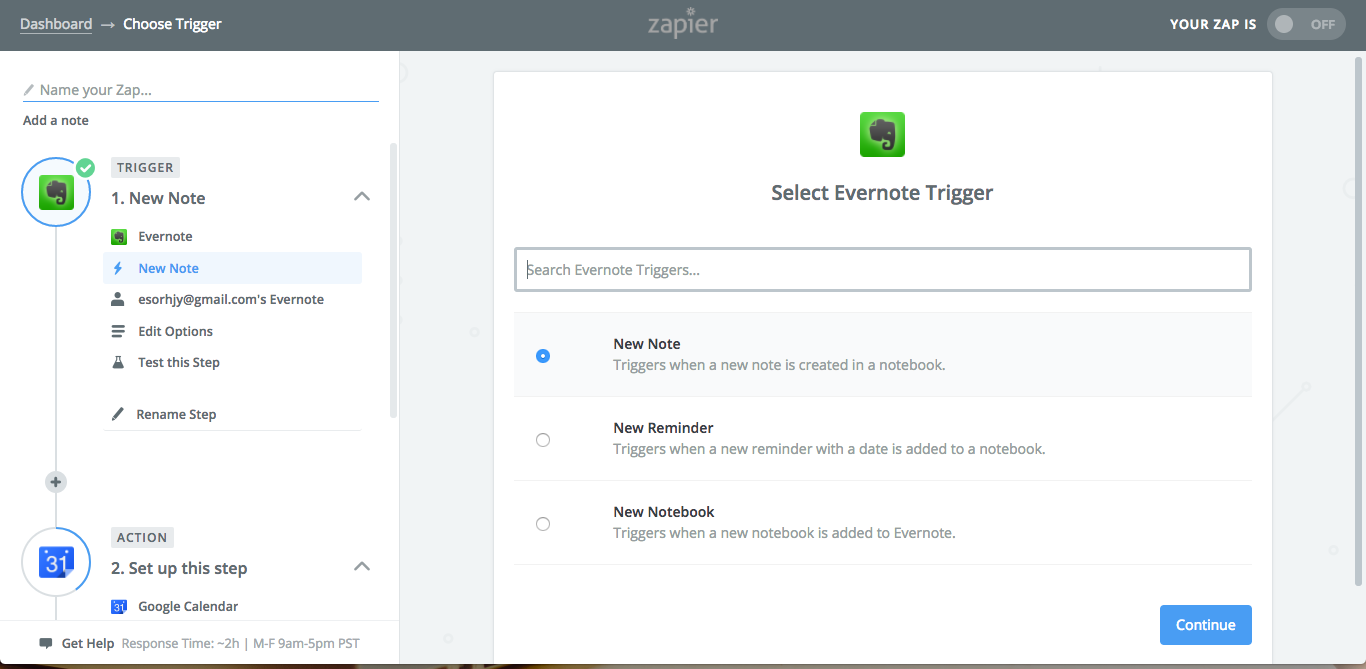The height and width of the screenshot is (669, 1366).
Task: Click the flask icon beside Test this Step
Action: 118,362
